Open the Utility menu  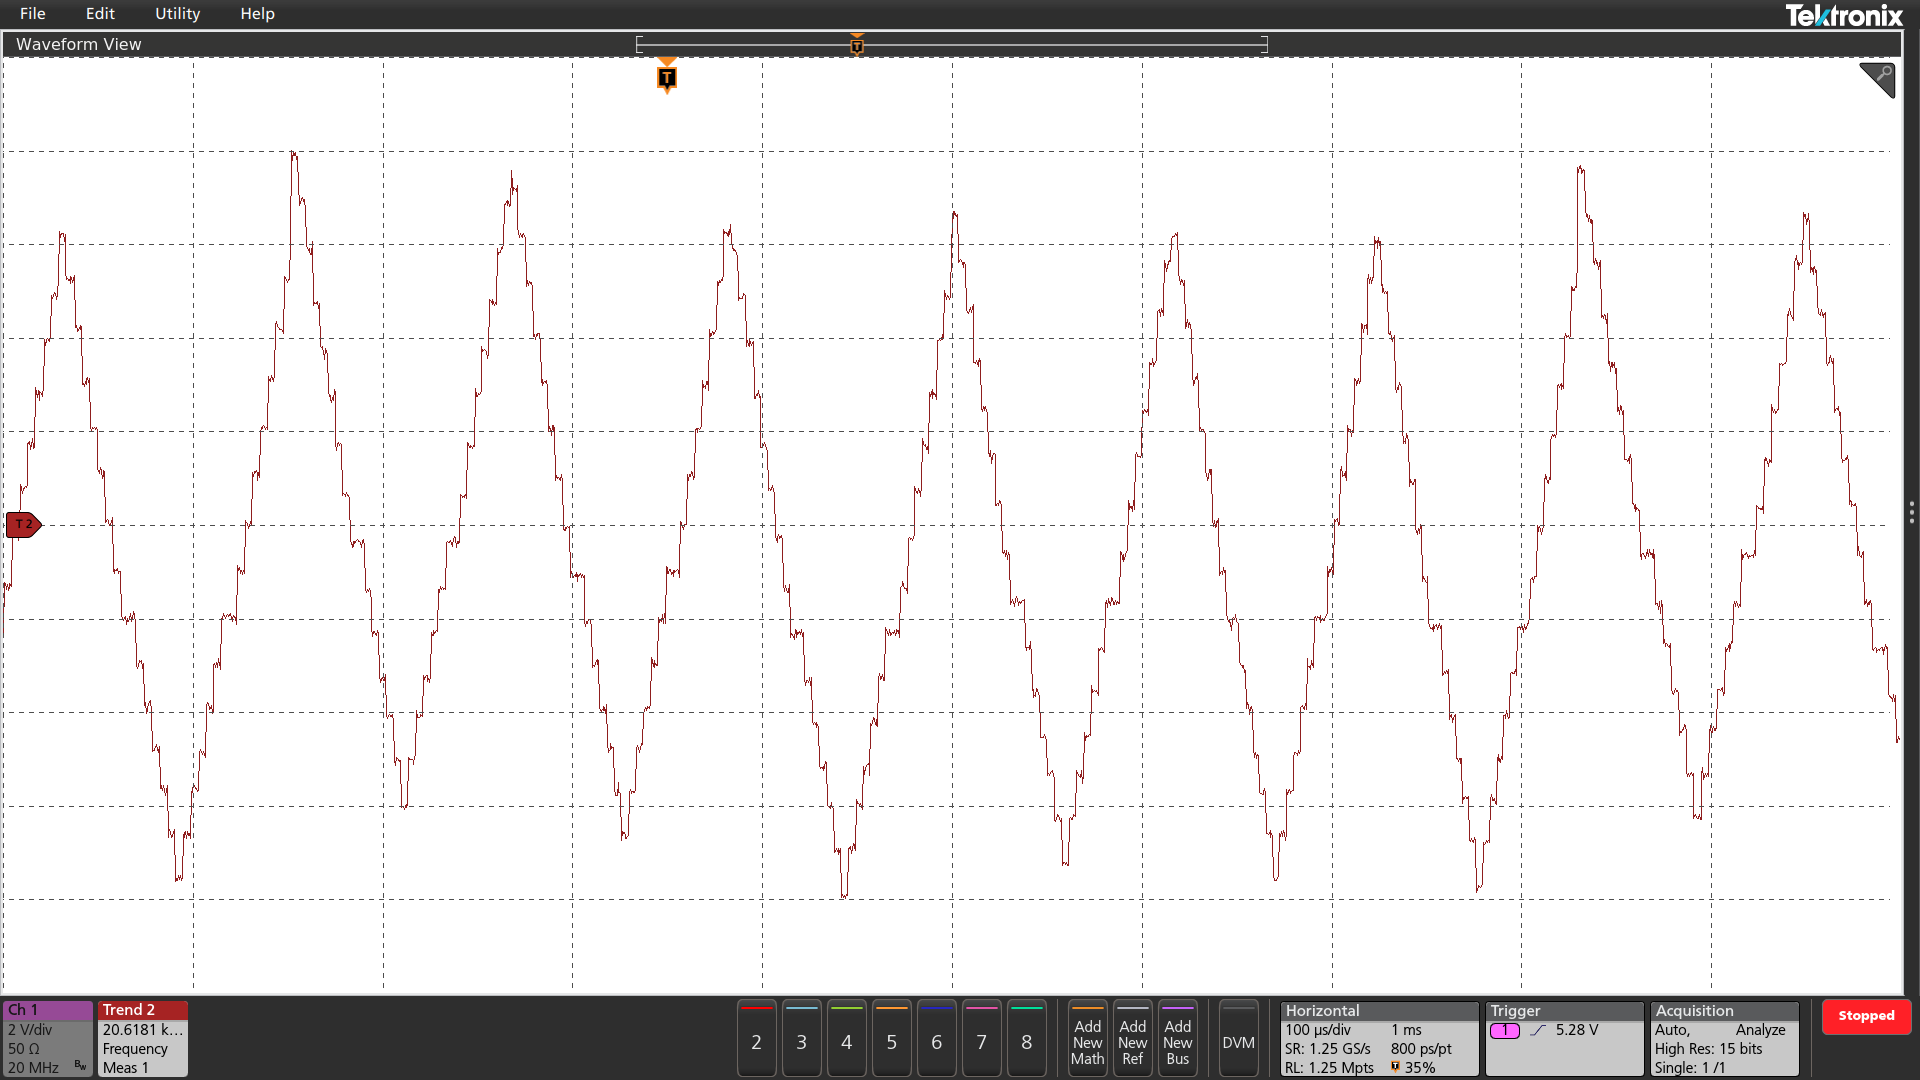pos(177,14)
